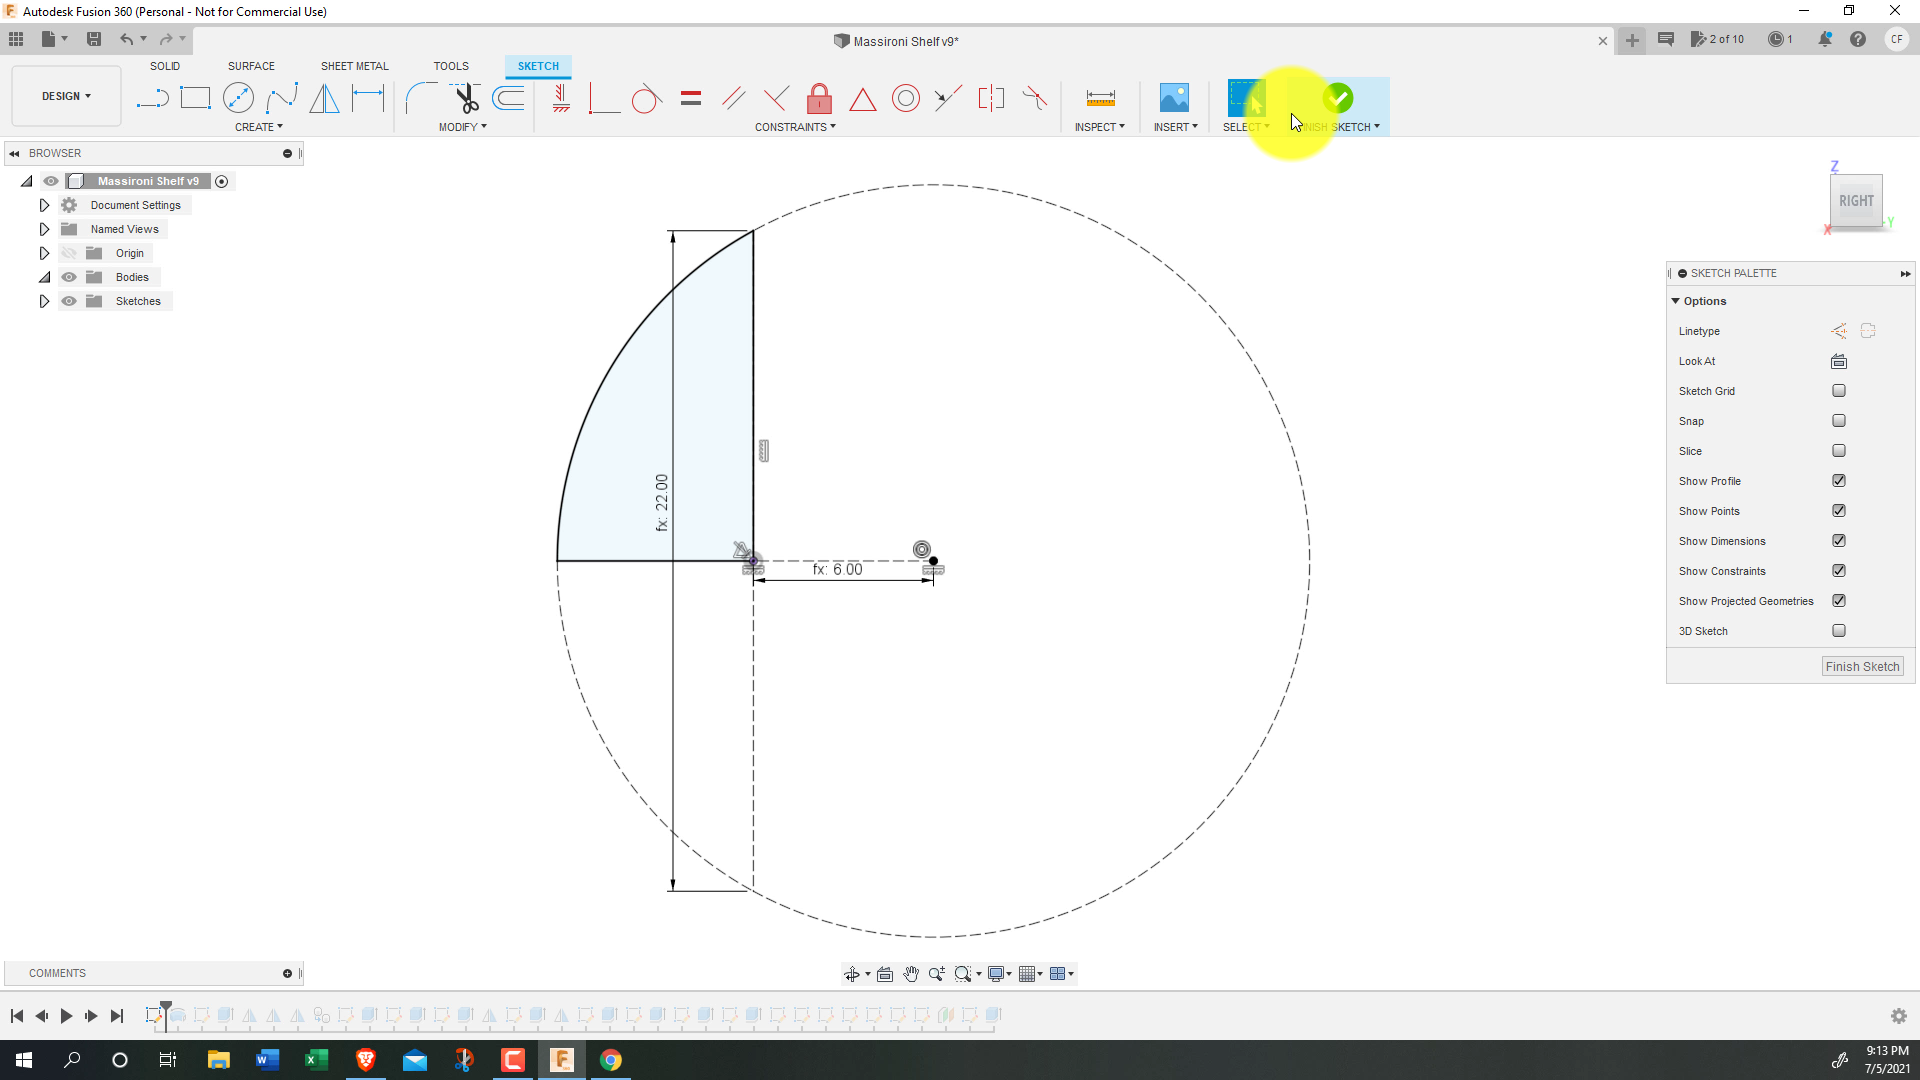Open the CONSTRAINTS dropdown menu
Image resolution: width=1920 pixels, height=1080 pixels.
(x=795, y=127)
